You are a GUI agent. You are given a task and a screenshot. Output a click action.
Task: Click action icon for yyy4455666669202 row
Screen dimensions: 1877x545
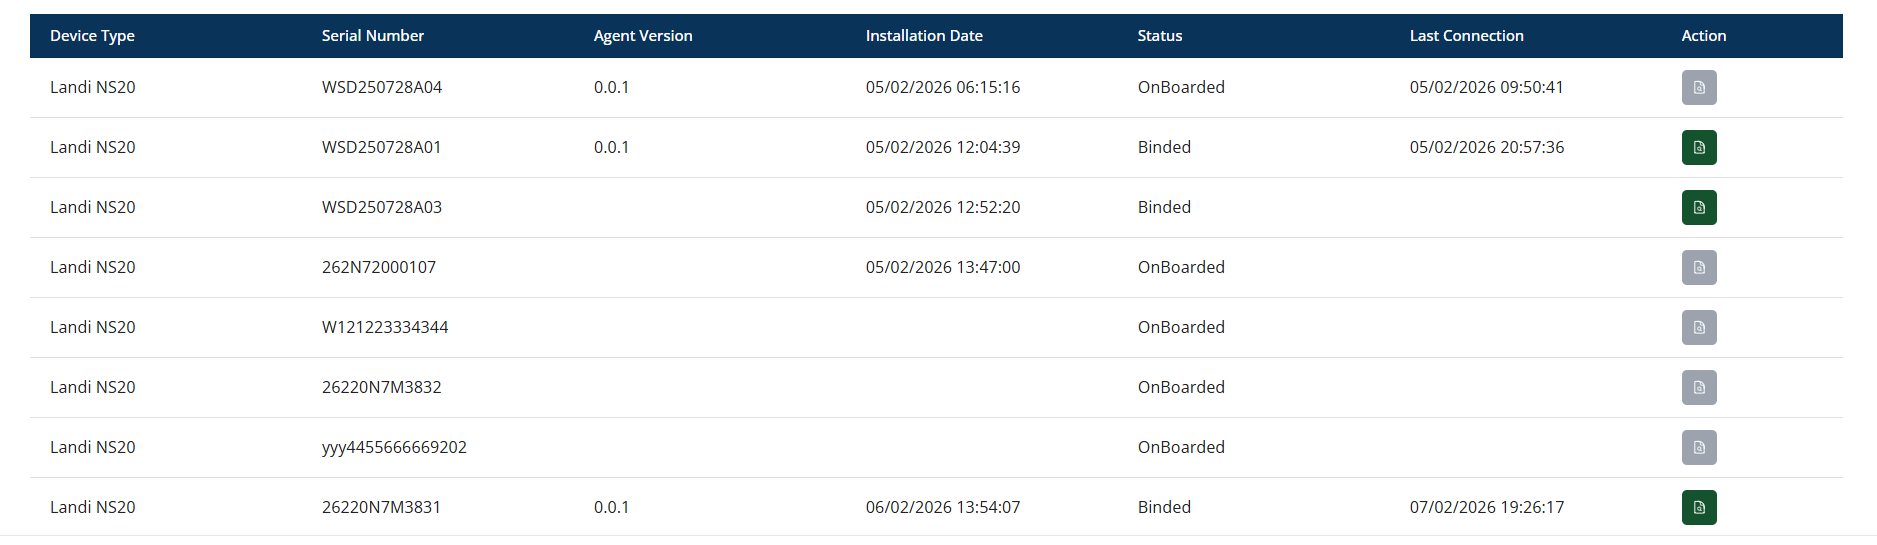point(1698,448)
